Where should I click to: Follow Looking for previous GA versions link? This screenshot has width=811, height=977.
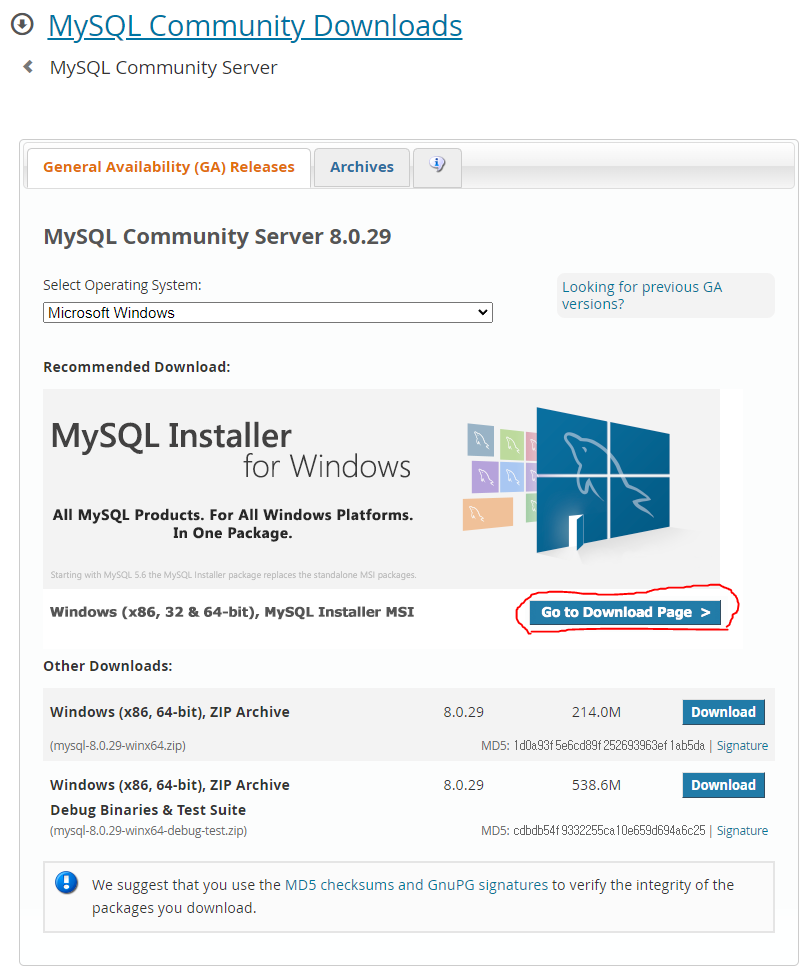tap(642, 295)
